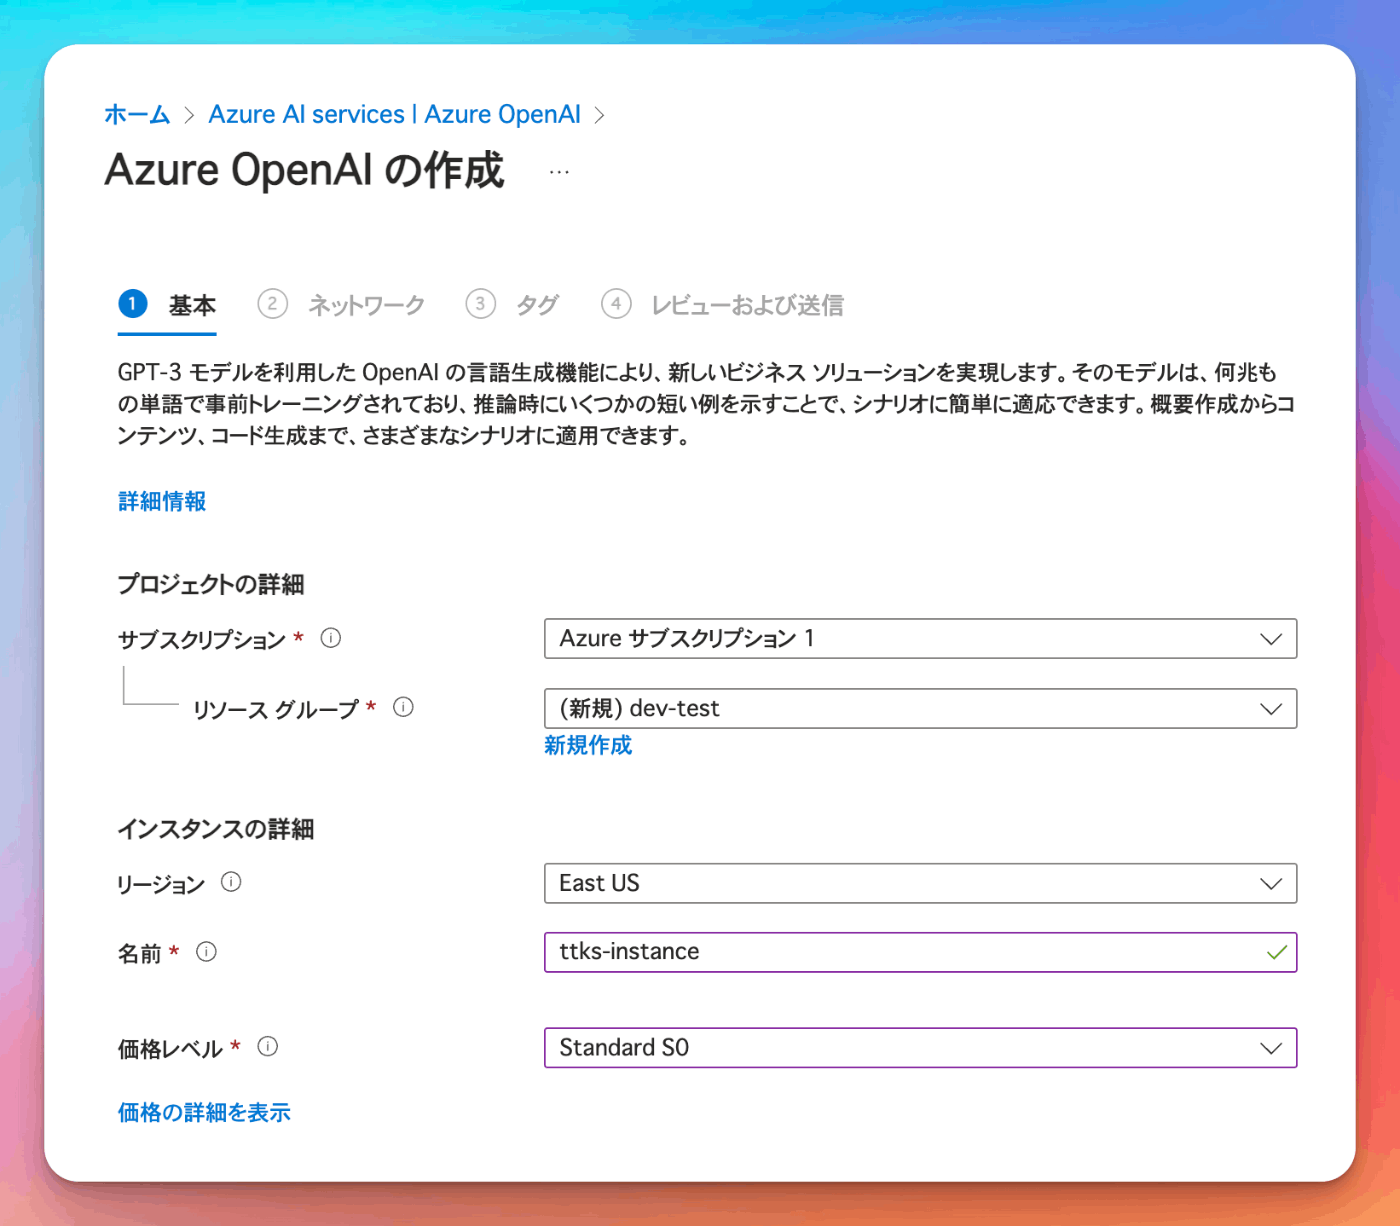Click info icon next to リージョン
Screen dimensions: 1400x1226
point(231,882)
